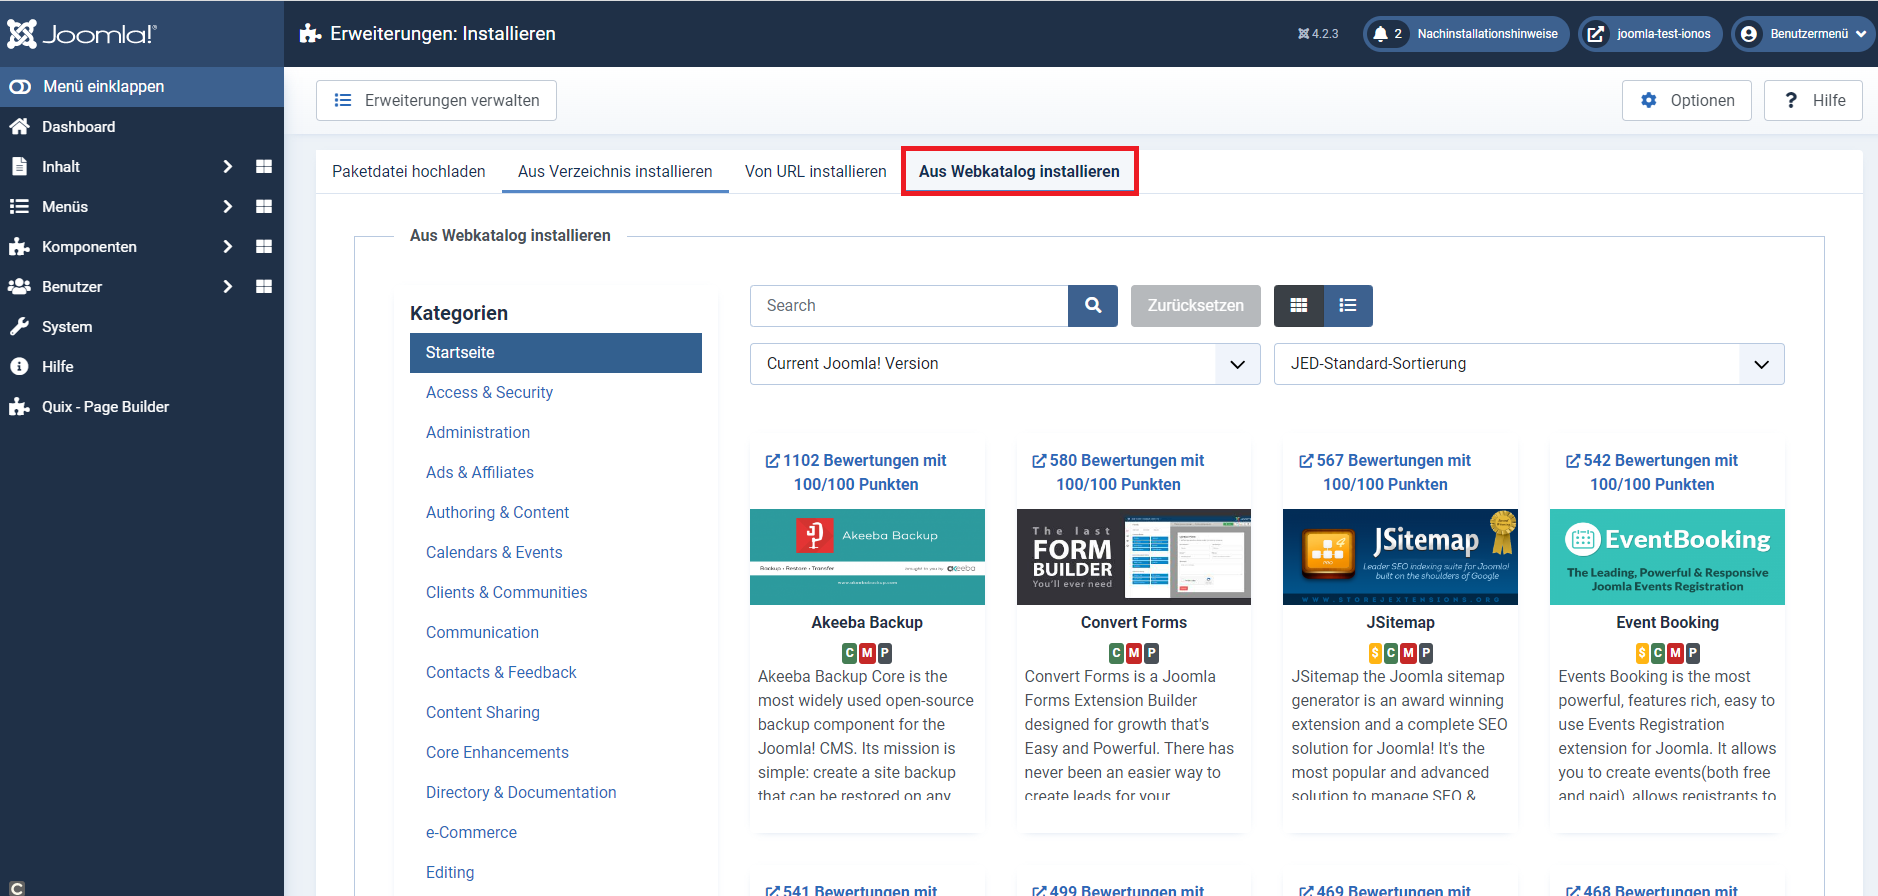Select Editing category
Screen dimensions: 1878x896
click(450, 873)
